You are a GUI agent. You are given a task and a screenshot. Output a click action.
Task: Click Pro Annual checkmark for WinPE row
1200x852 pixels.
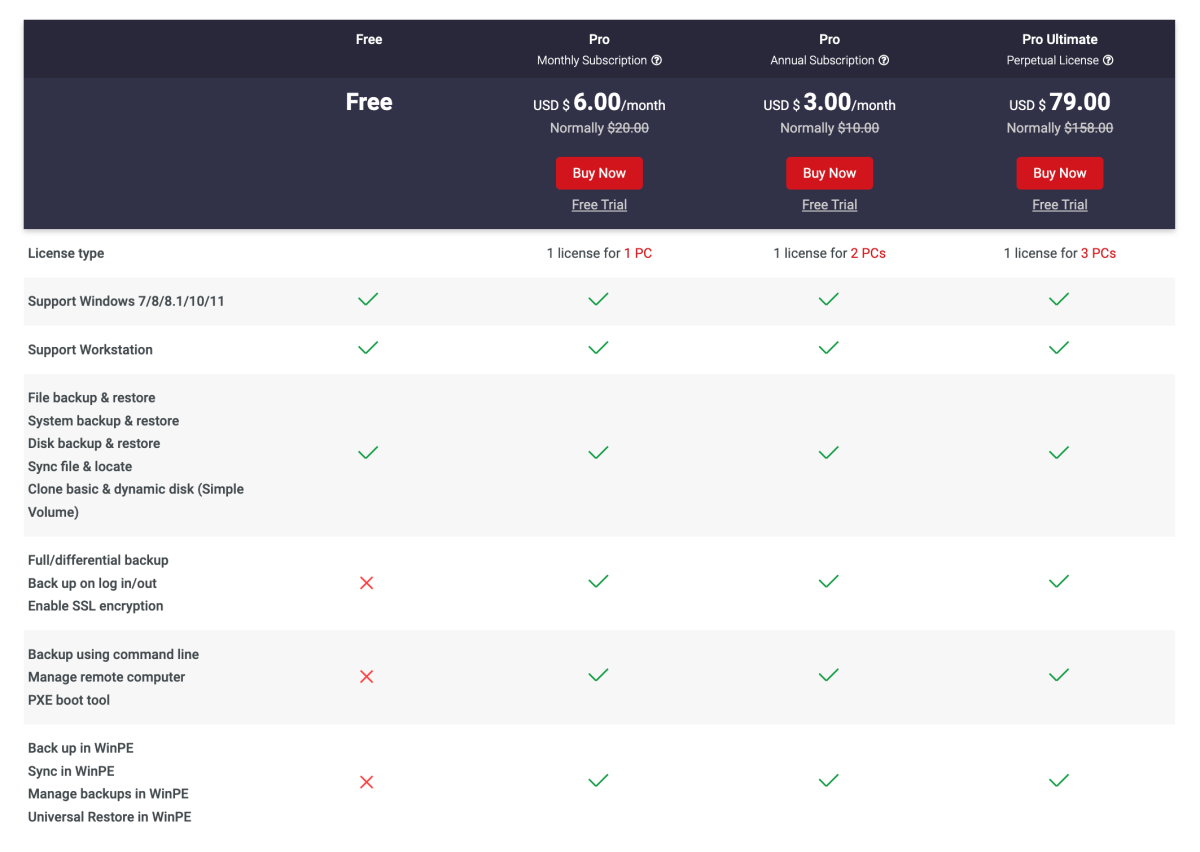click(828, 781)
